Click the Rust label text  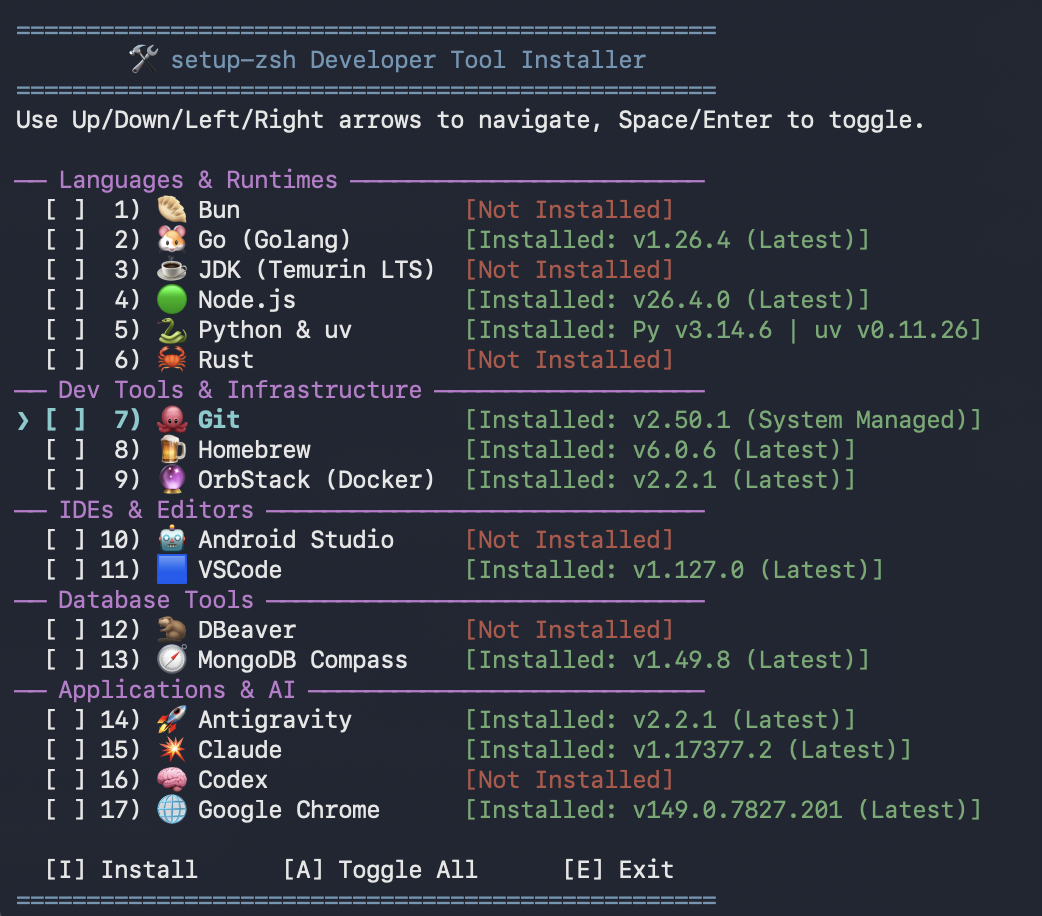coord(226,360)
